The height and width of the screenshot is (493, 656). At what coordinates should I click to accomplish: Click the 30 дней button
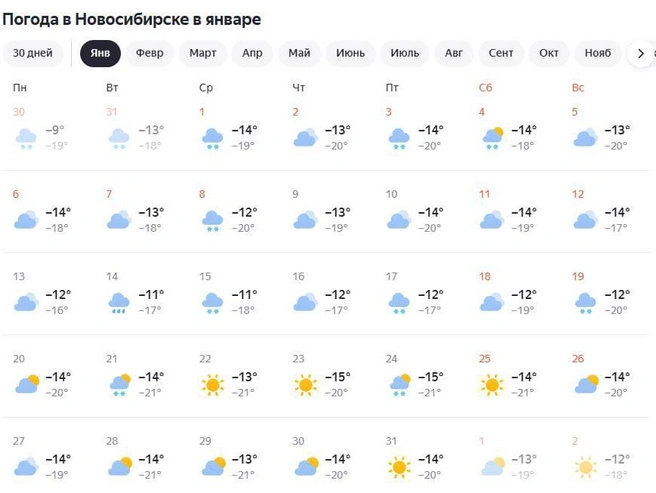coord(33,54)
